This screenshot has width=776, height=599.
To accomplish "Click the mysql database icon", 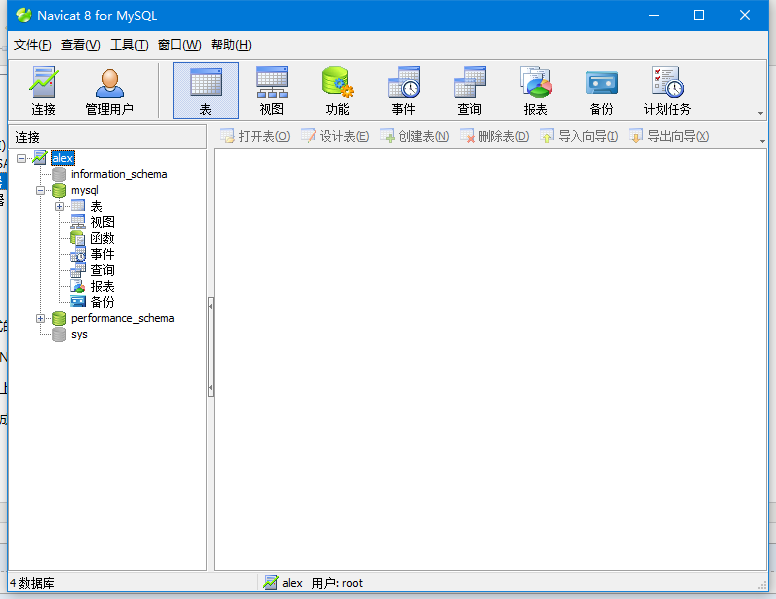I will (59, 190).
